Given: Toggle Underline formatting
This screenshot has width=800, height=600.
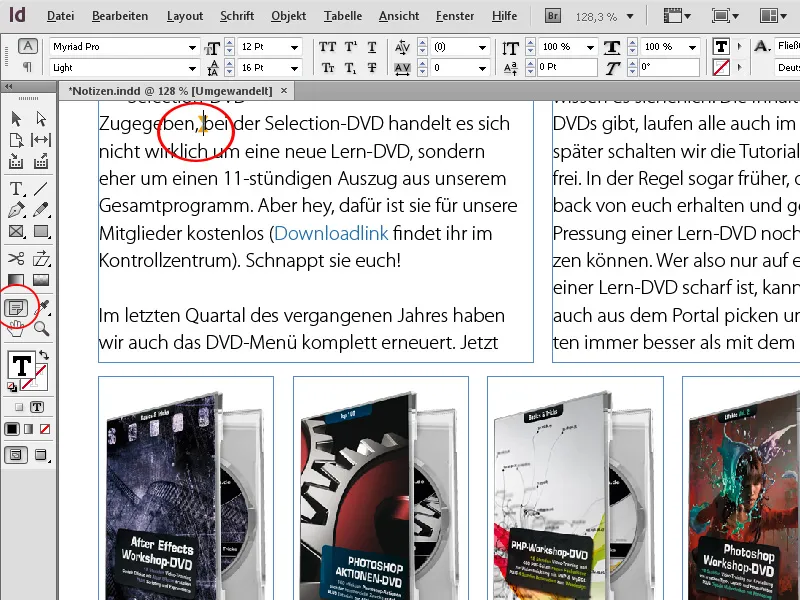Looking at the screenshot, I should pos(372,47).
